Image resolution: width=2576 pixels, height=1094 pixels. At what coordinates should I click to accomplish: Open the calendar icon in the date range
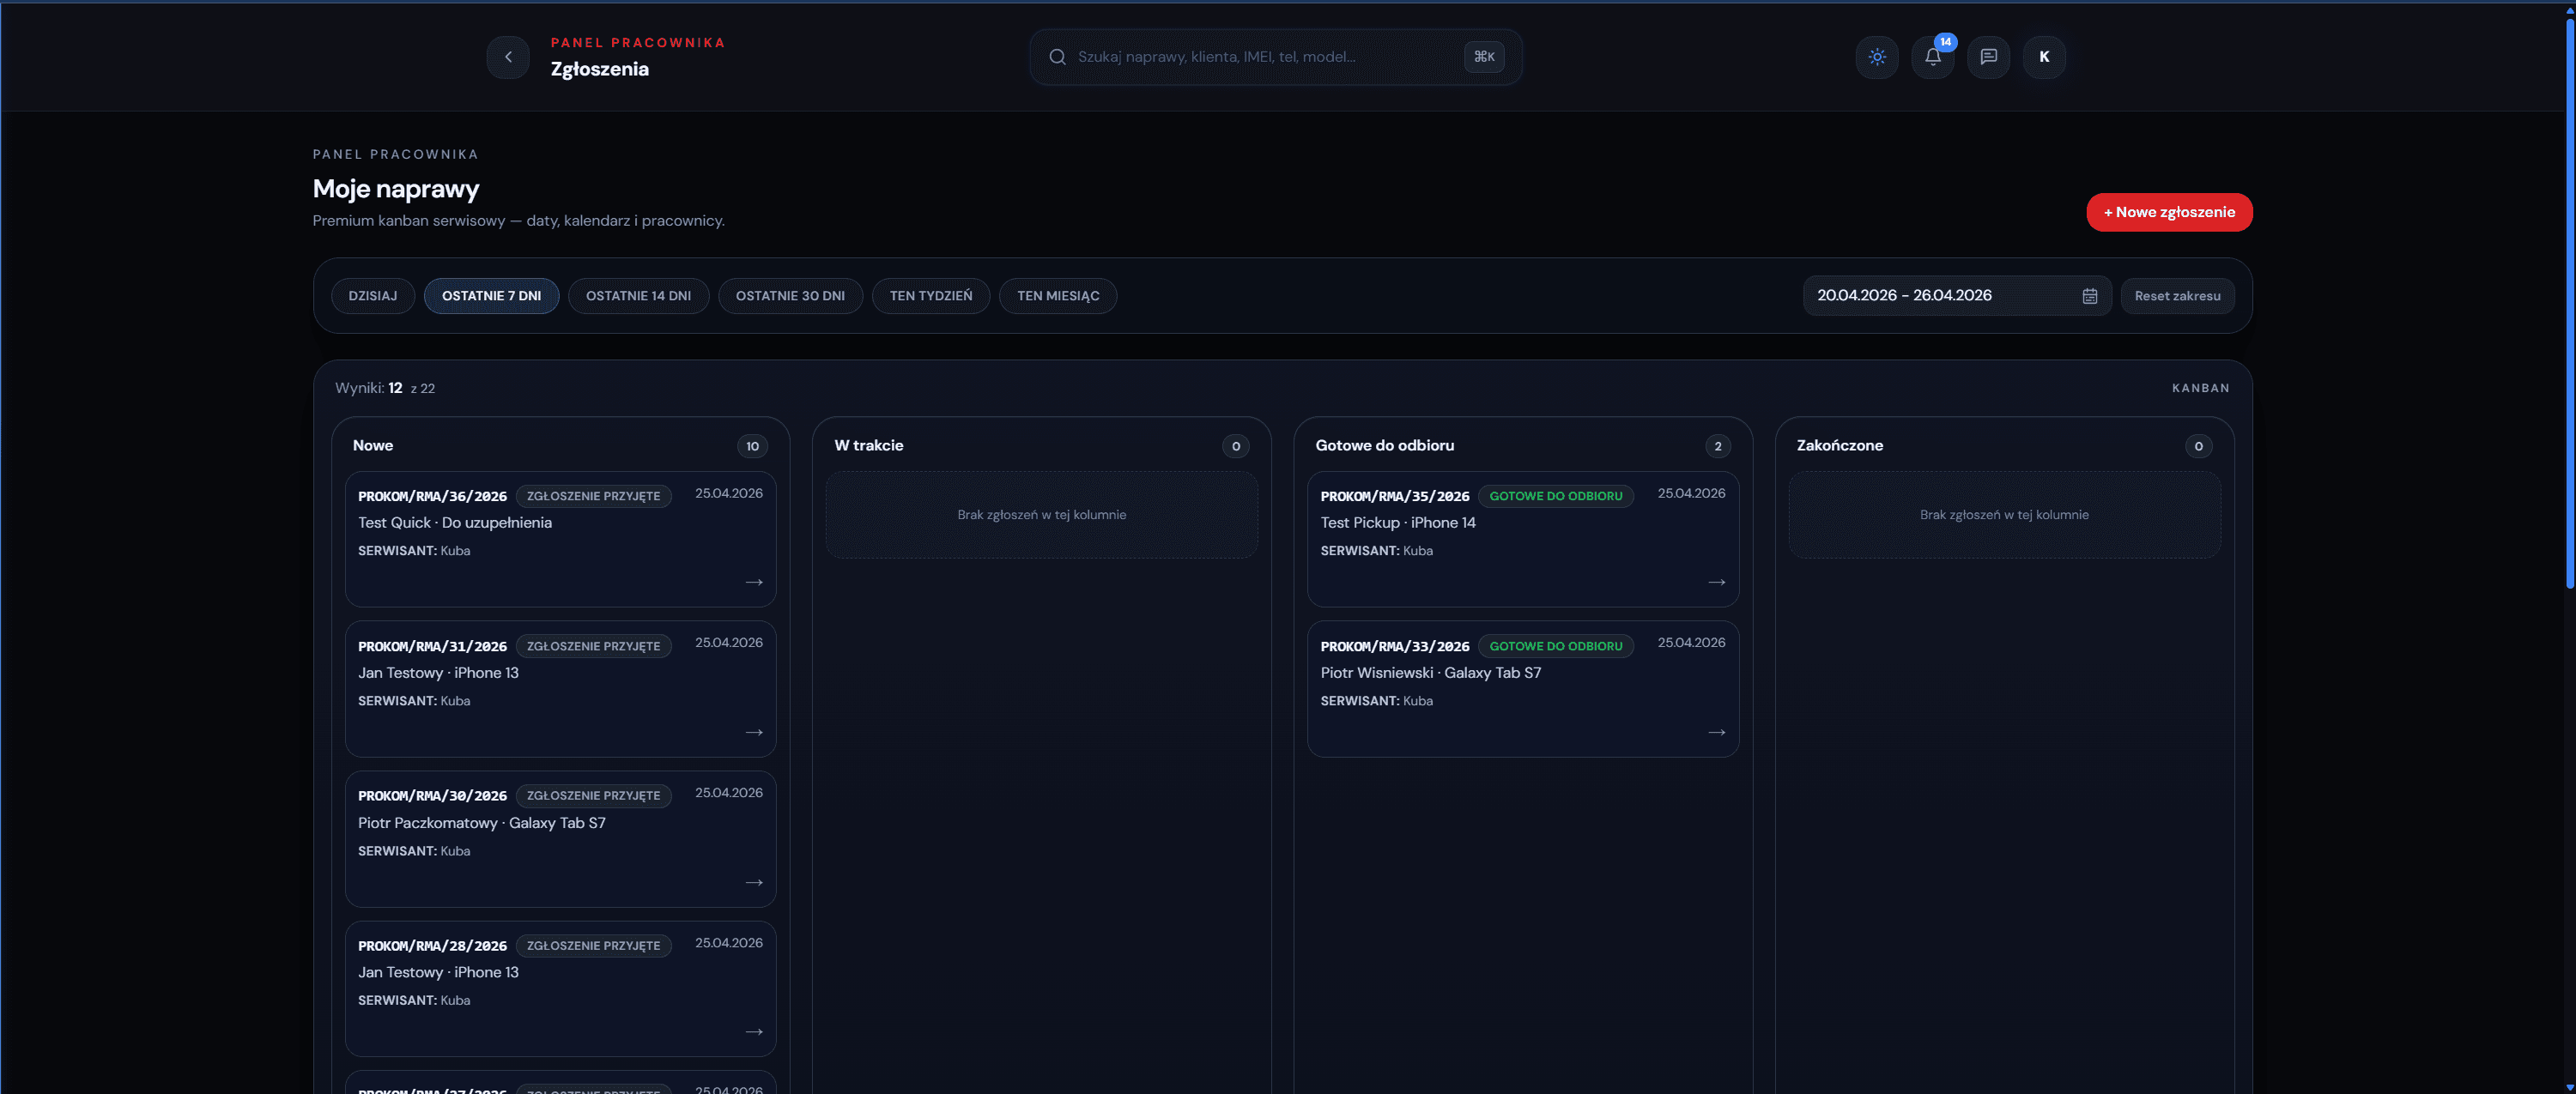pyautogui.click(x=2089, y=296)
